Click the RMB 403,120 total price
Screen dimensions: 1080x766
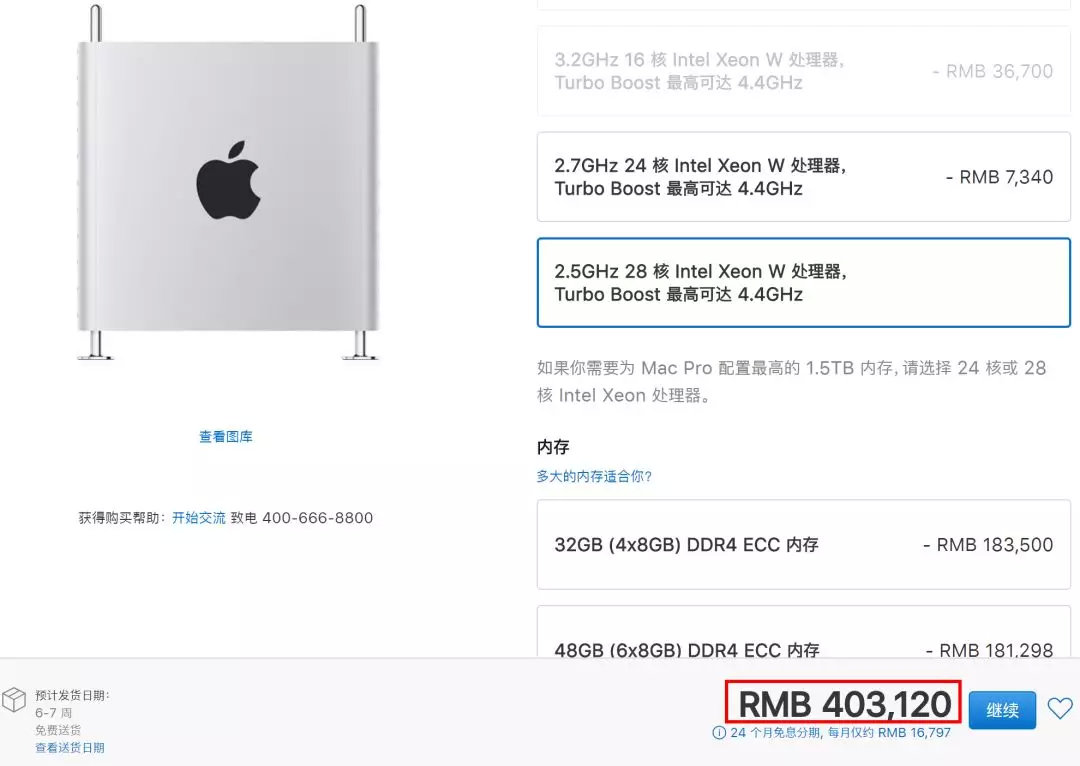tap(844, 704)
